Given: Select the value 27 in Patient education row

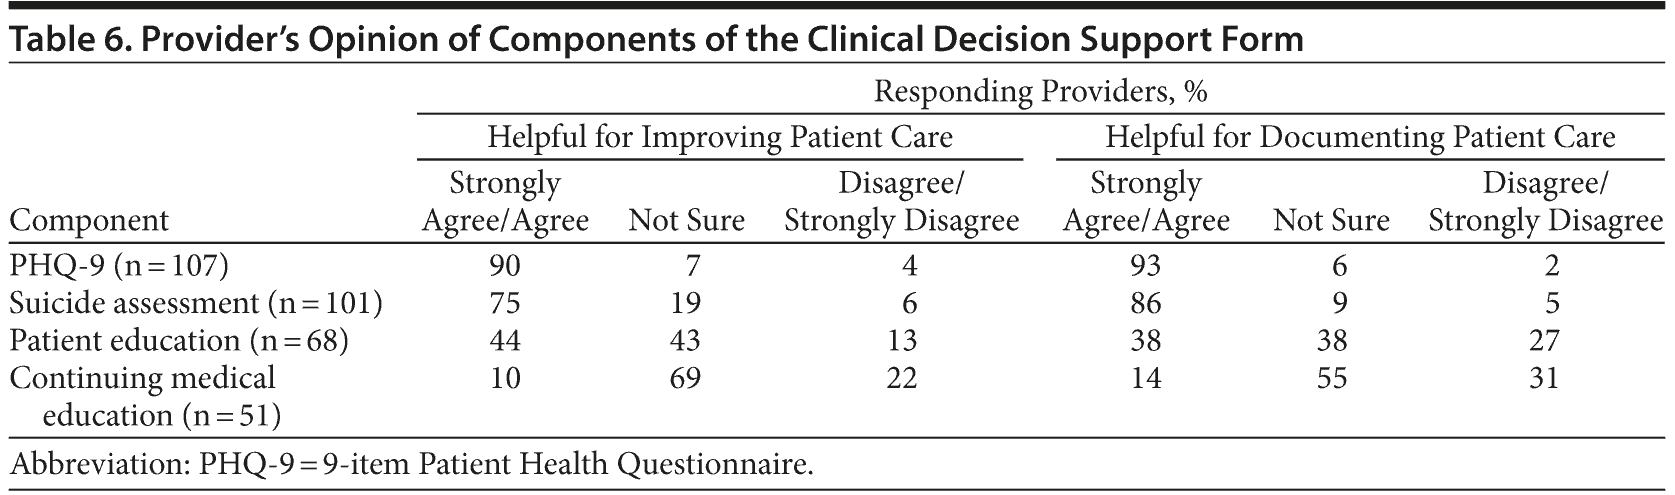Looking at the screenshot, I should click(1544, 340).
